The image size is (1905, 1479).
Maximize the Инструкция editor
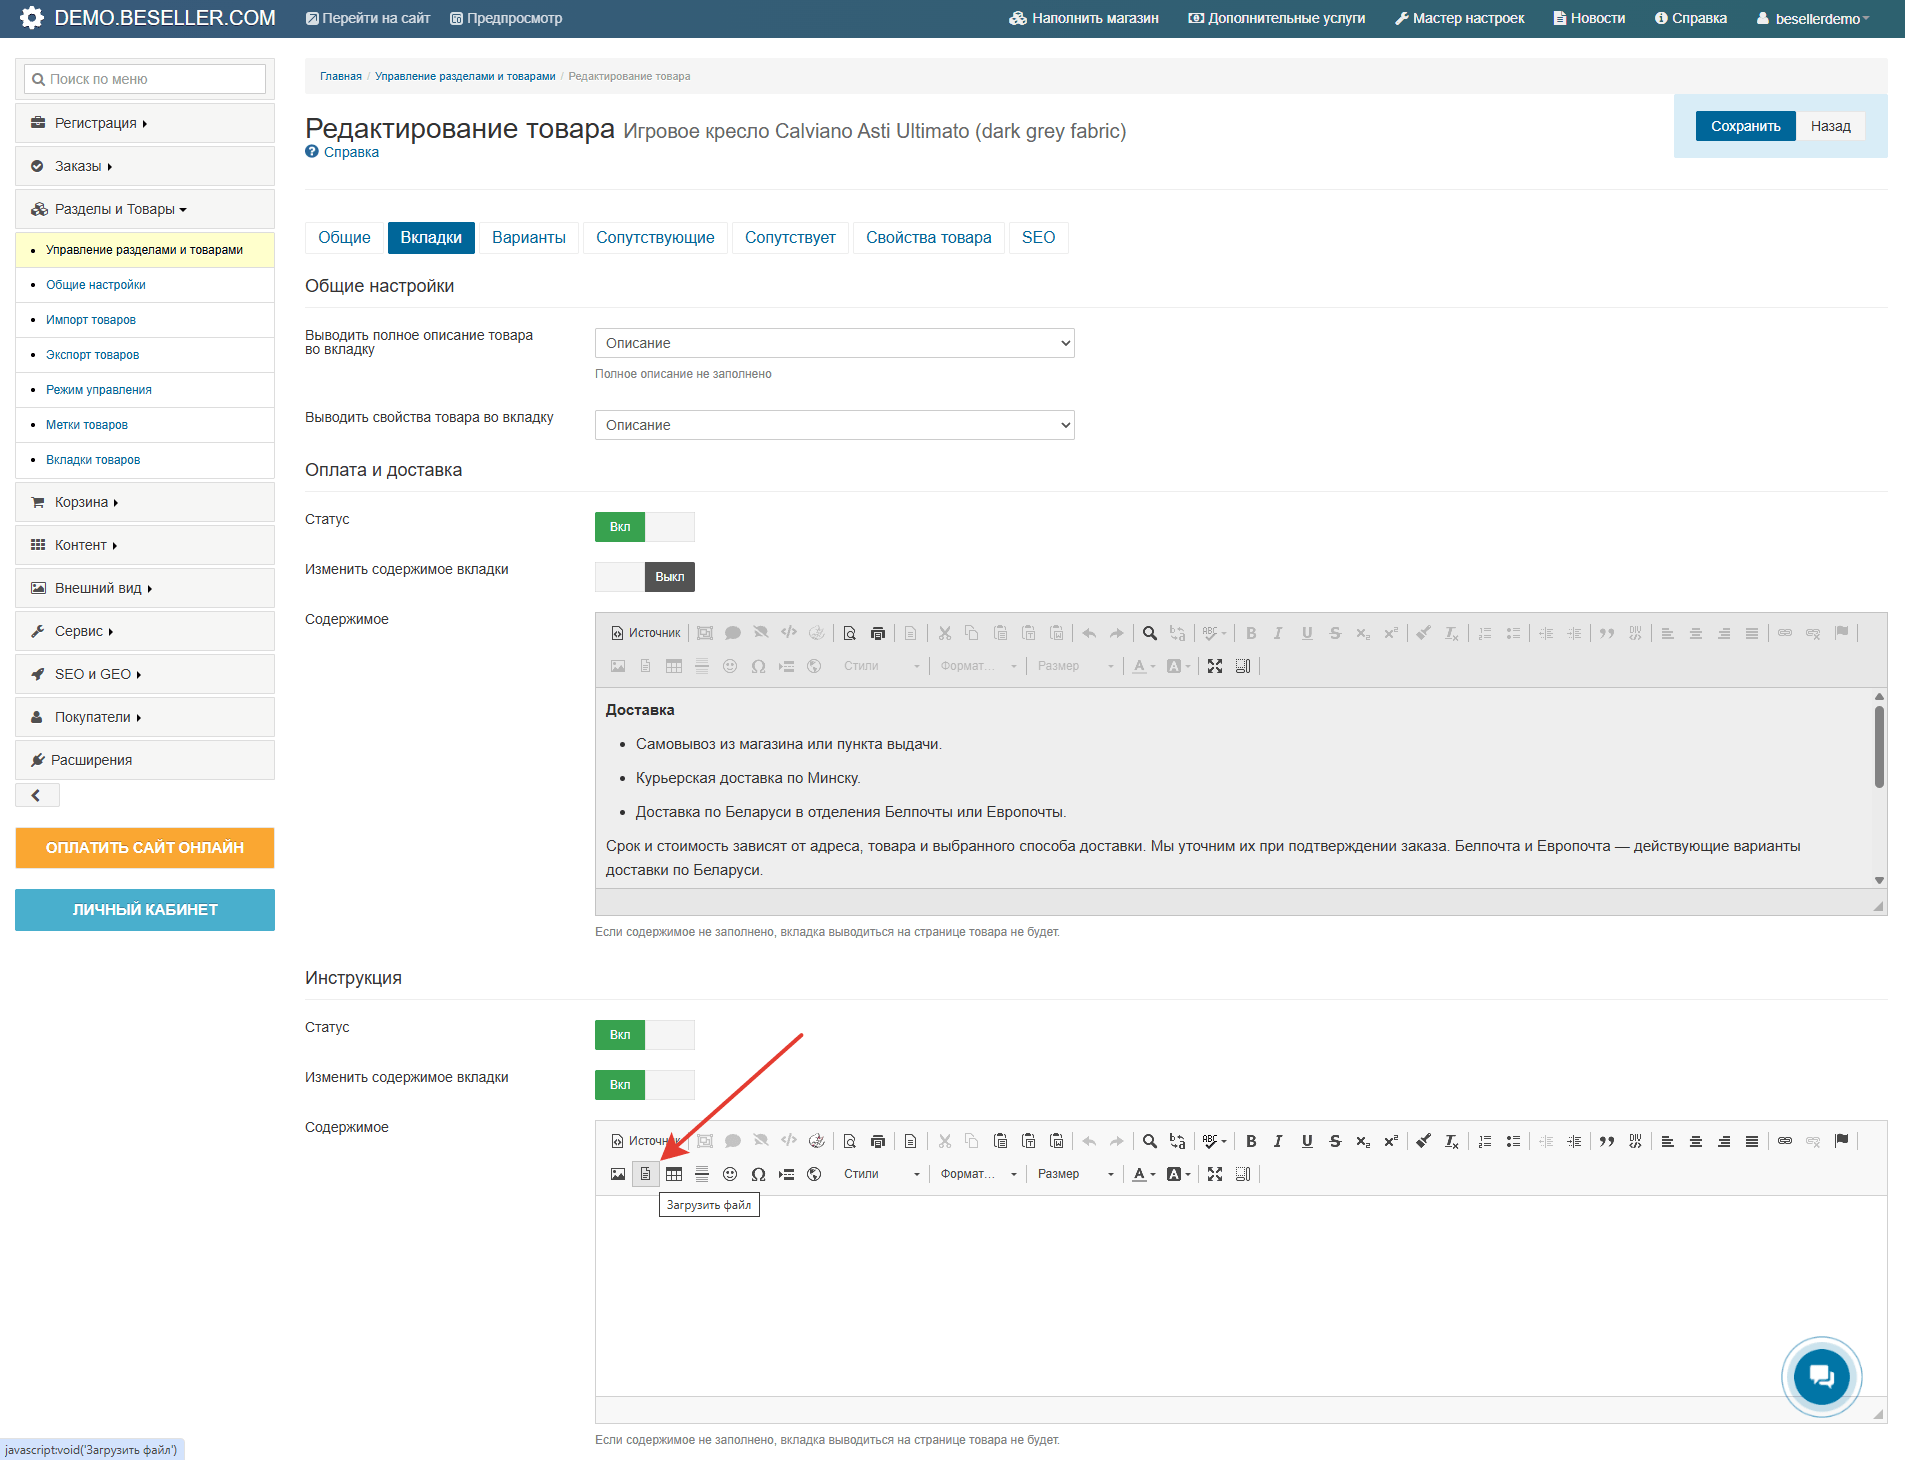point(1215,1174)
